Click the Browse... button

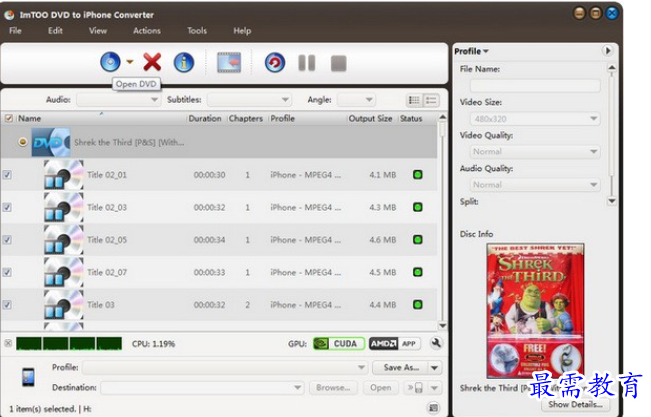(x=333, y=388)
